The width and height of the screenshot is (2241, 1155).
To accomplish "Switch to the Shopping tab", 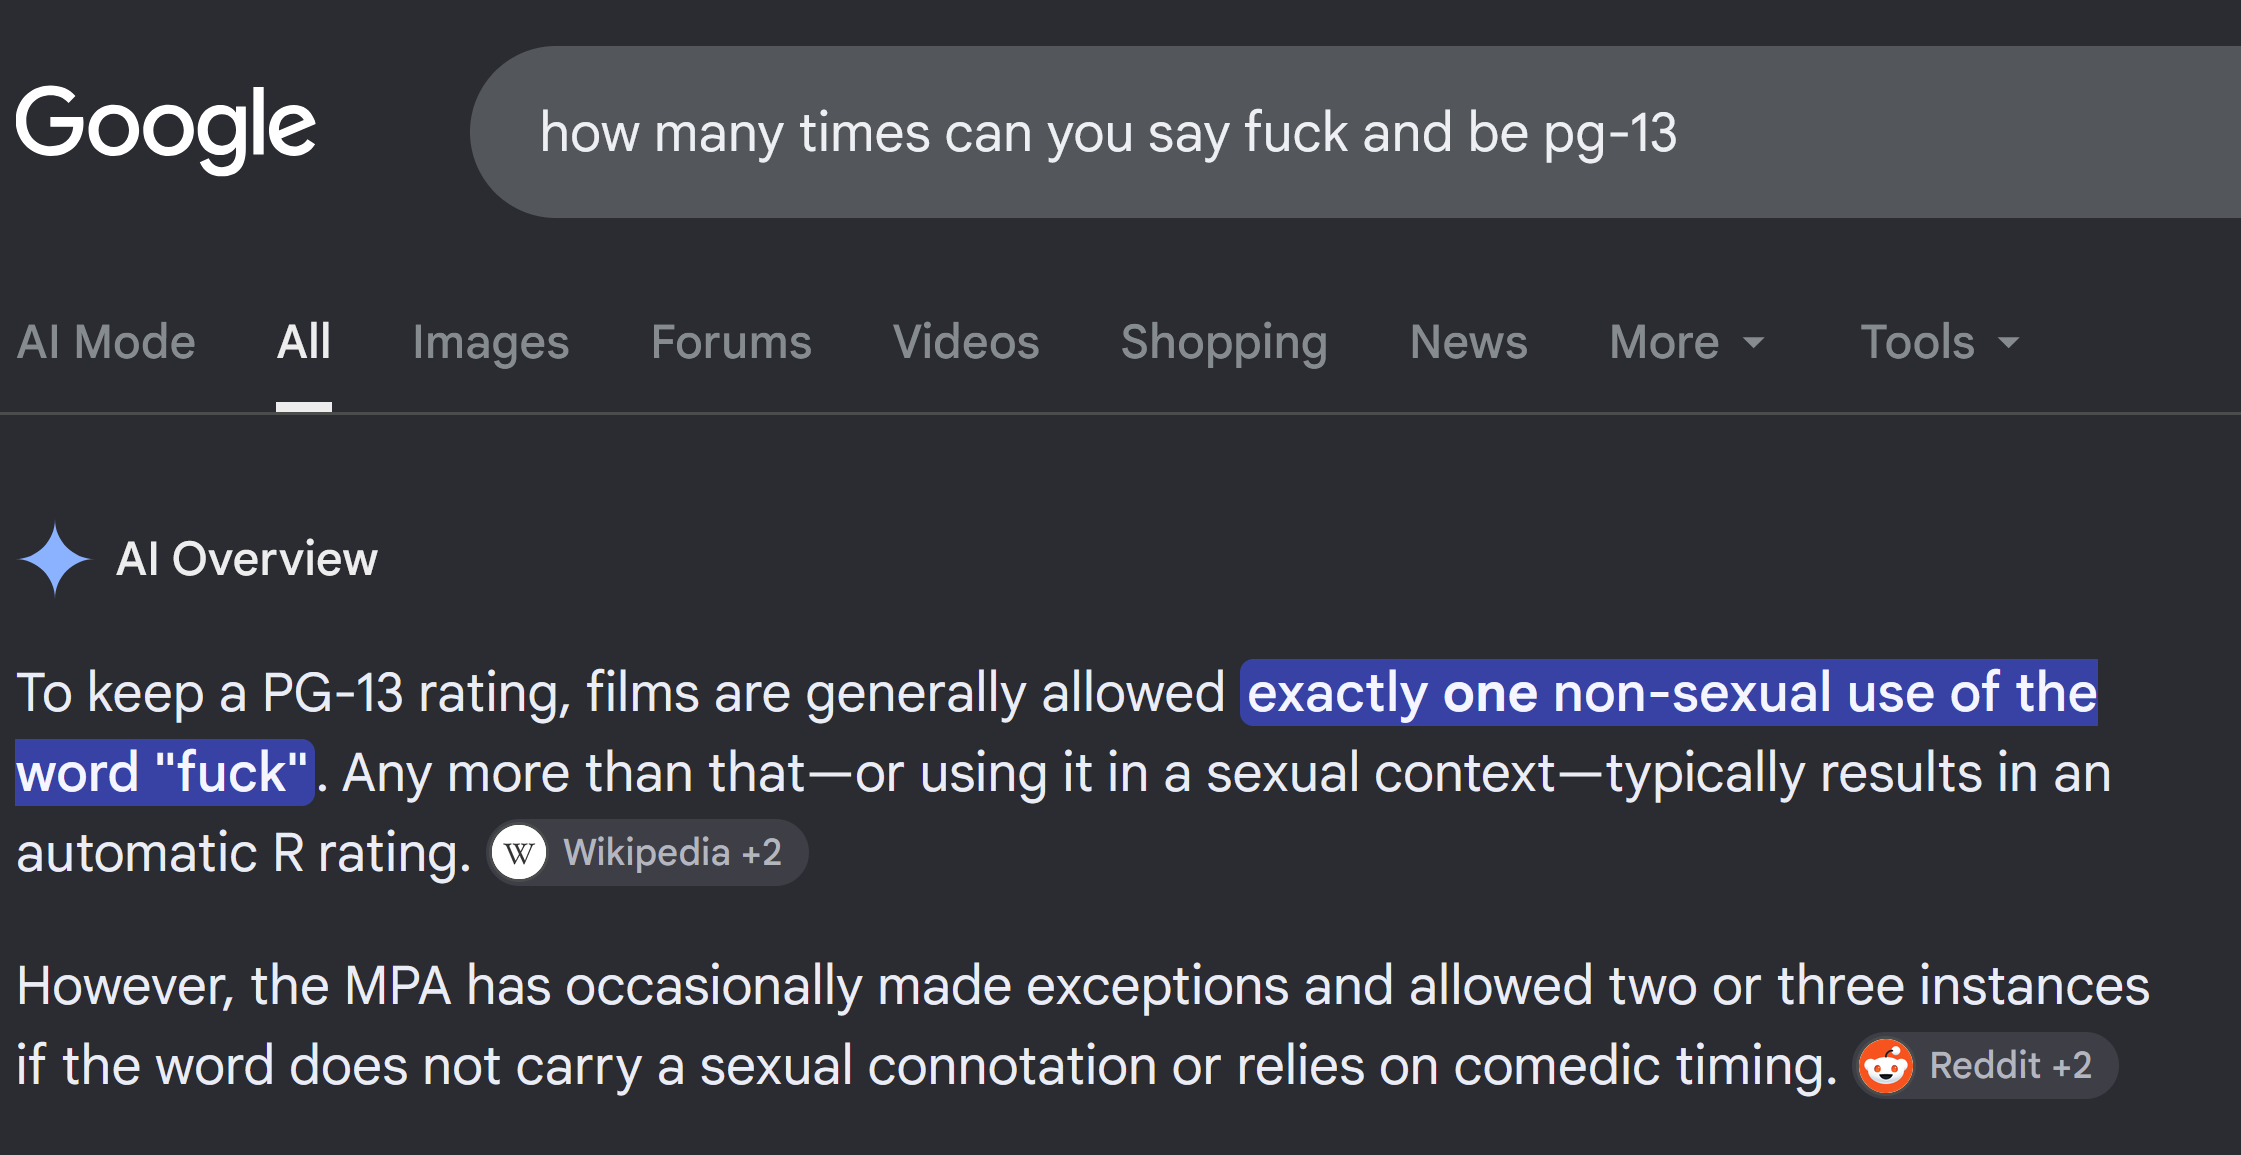I will point(1224,342).
